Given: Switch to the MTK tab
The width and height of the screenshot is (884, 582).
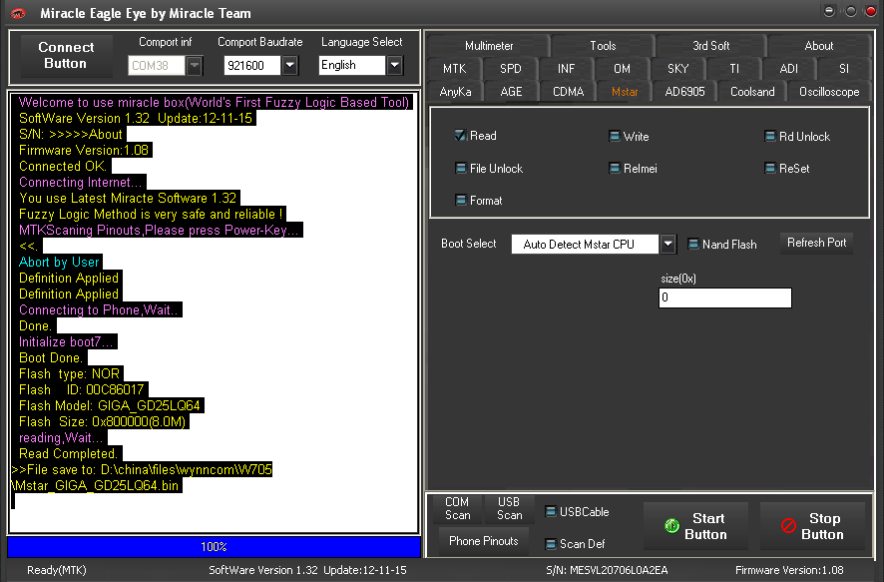Looking at the screenshot, I should 454,69.
